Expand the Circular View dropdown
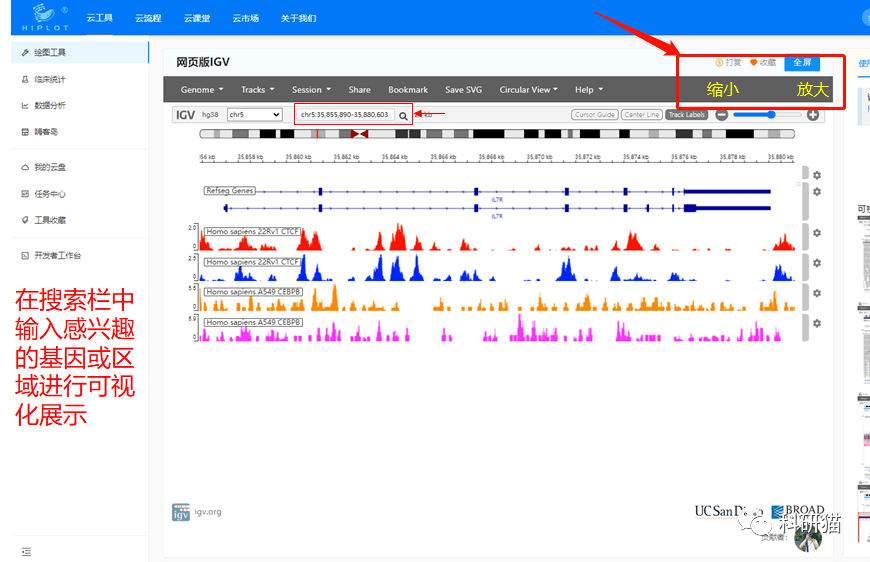Screen dimensions: 870x562 click(529, 90)
